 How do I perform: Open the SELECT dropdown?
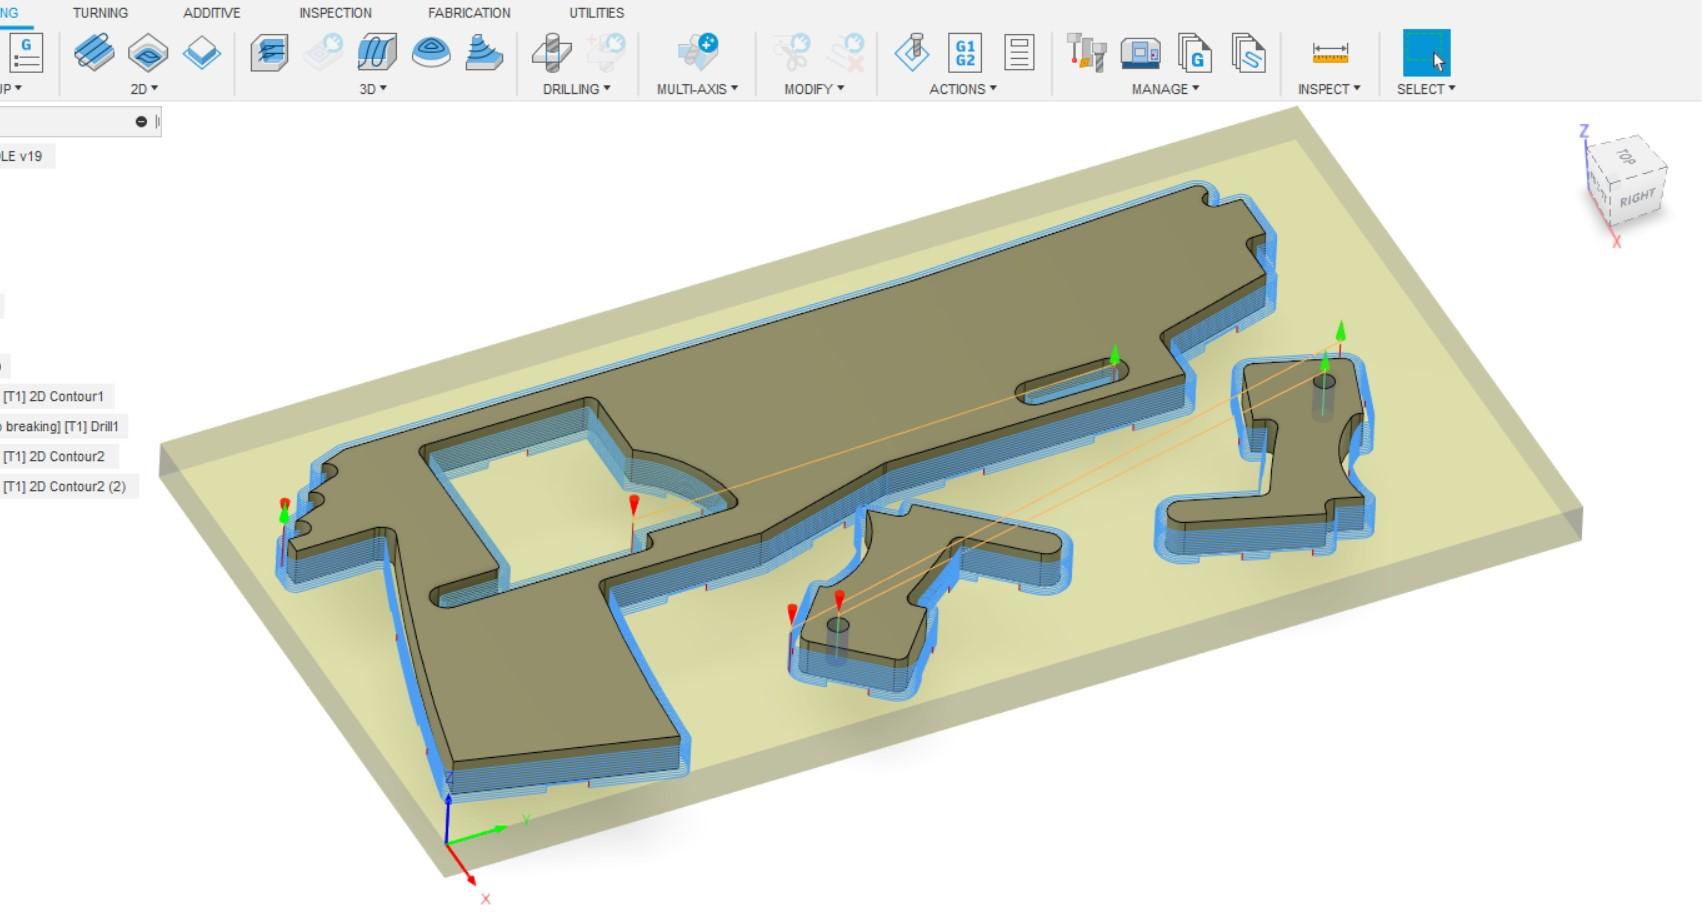tap(1426, 89)
